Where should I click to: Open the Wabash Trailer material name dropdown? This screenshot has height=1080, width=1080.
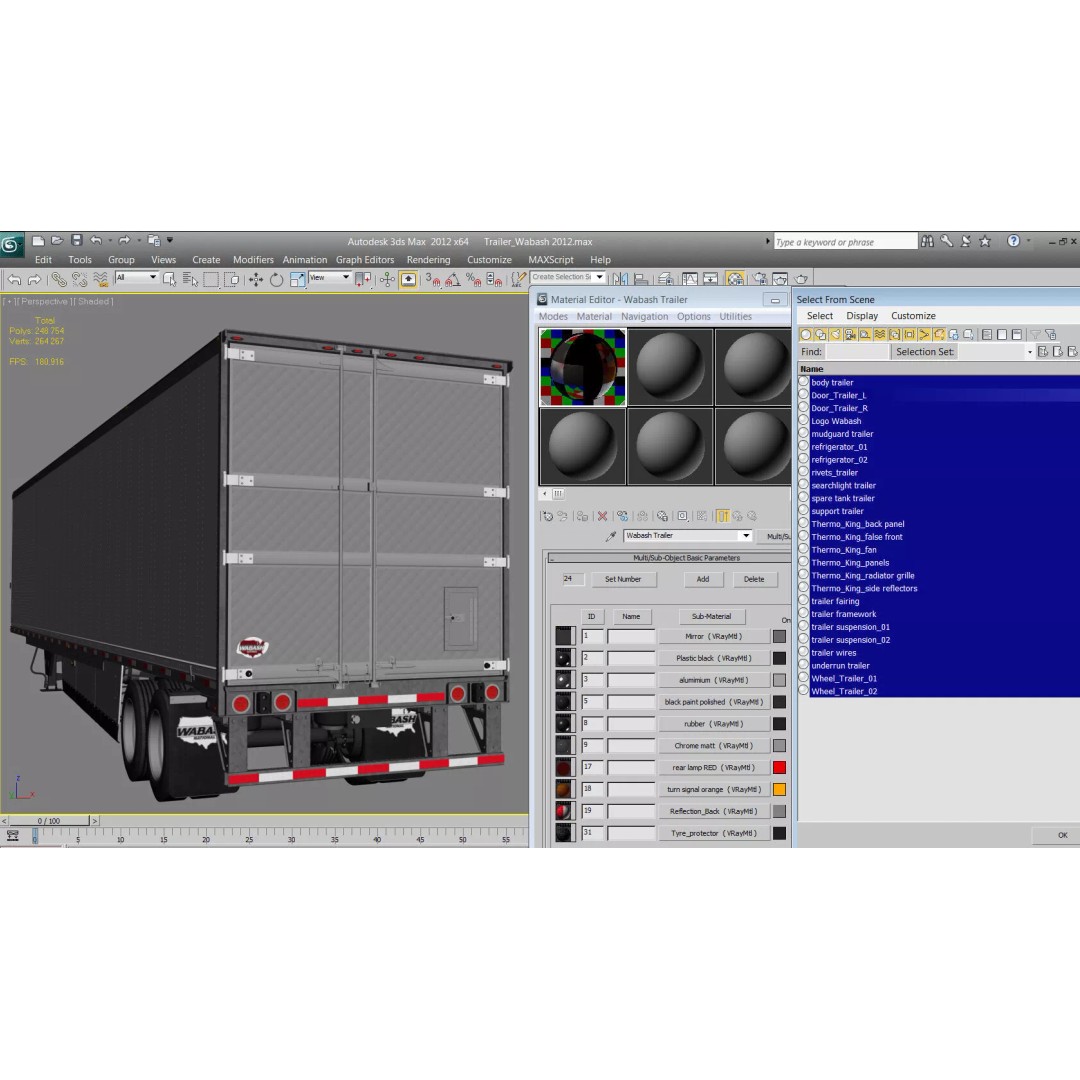click(746, 535)
